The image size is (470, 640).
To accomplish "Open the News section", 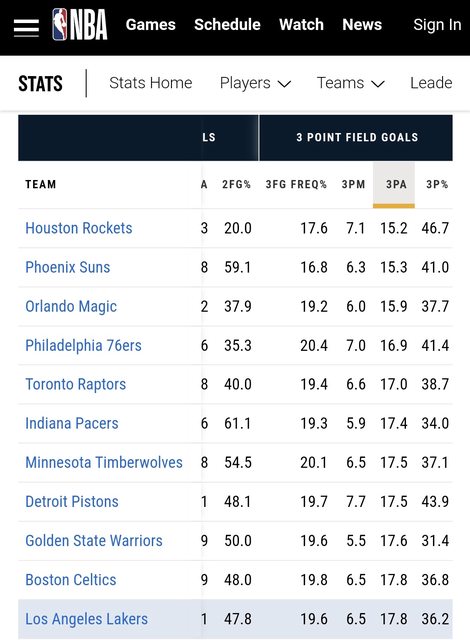I will tap(362, 25).
